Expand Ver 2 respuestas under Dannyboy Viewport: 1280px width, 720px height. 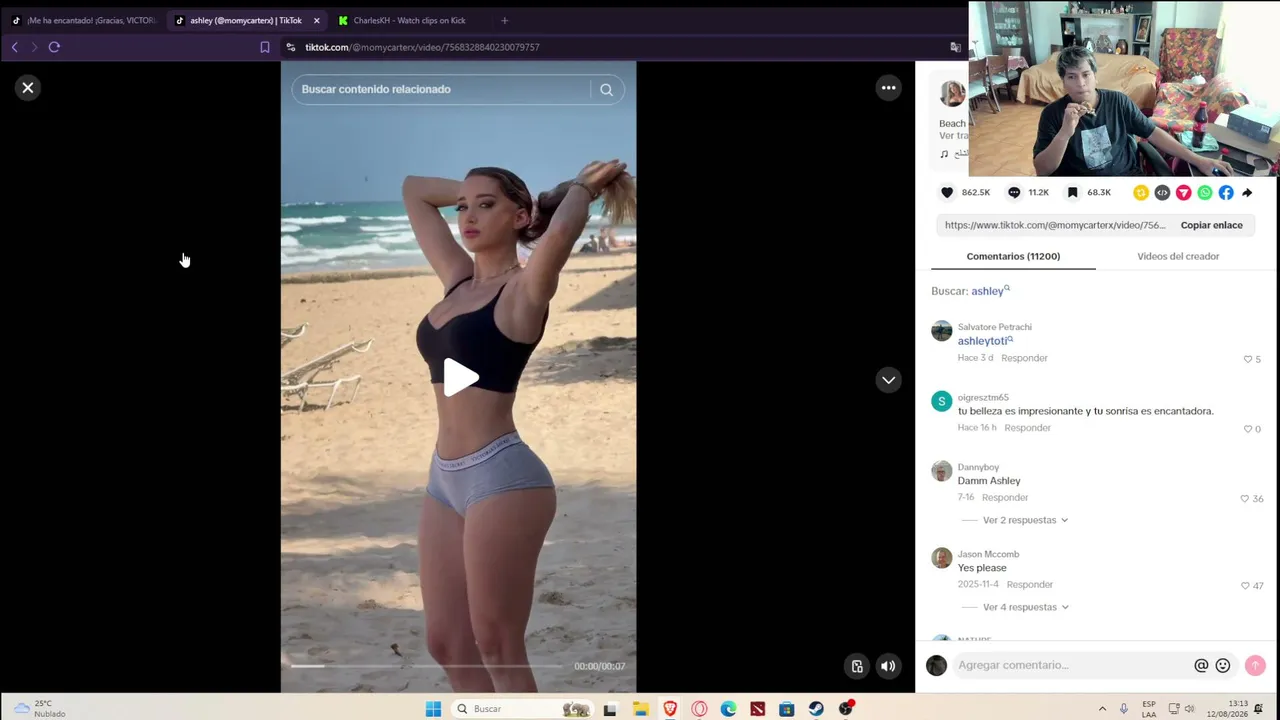pos(1025,520)
